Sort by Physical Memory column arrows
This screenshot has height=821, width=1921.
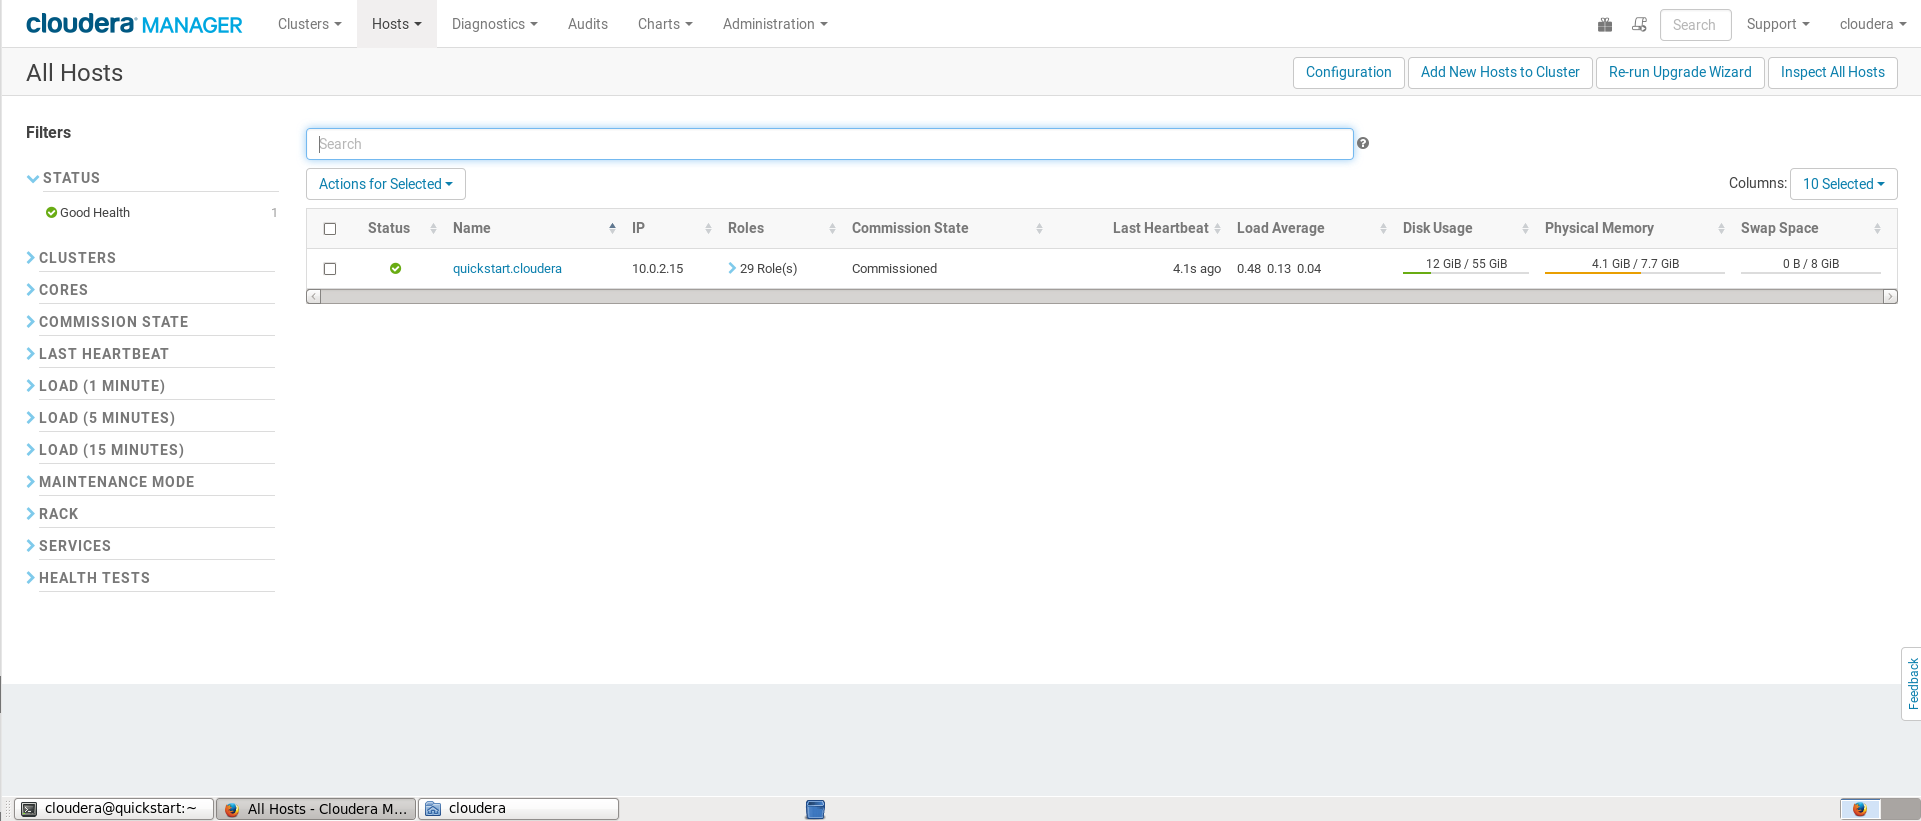tap(1721, 229)
